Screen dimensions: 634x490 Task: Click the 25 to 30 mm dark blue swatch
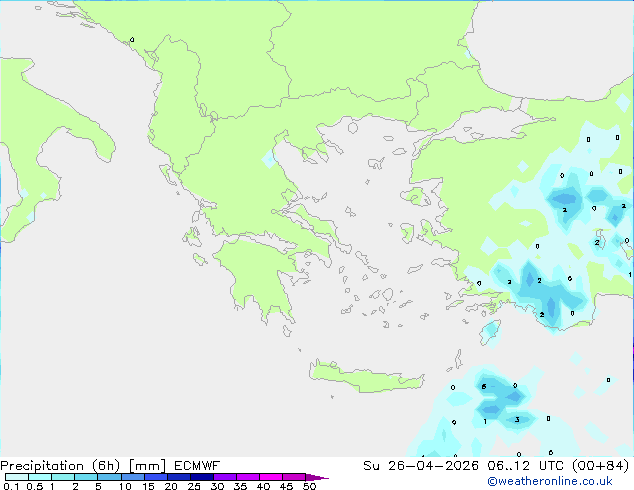(202, 477)
